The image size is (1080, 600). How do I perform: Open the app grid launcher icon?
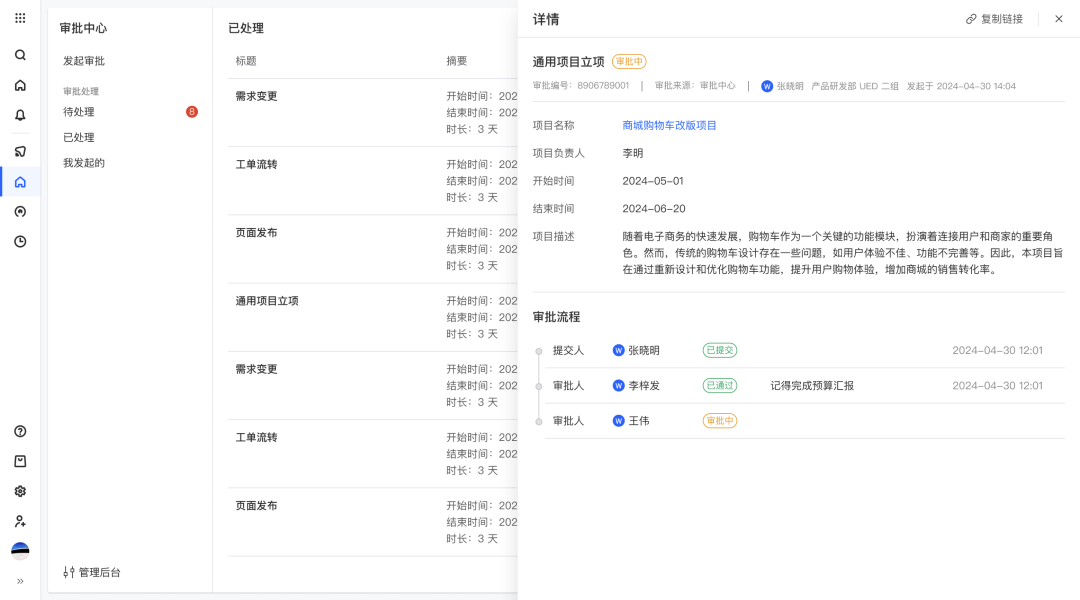(20, 18)
